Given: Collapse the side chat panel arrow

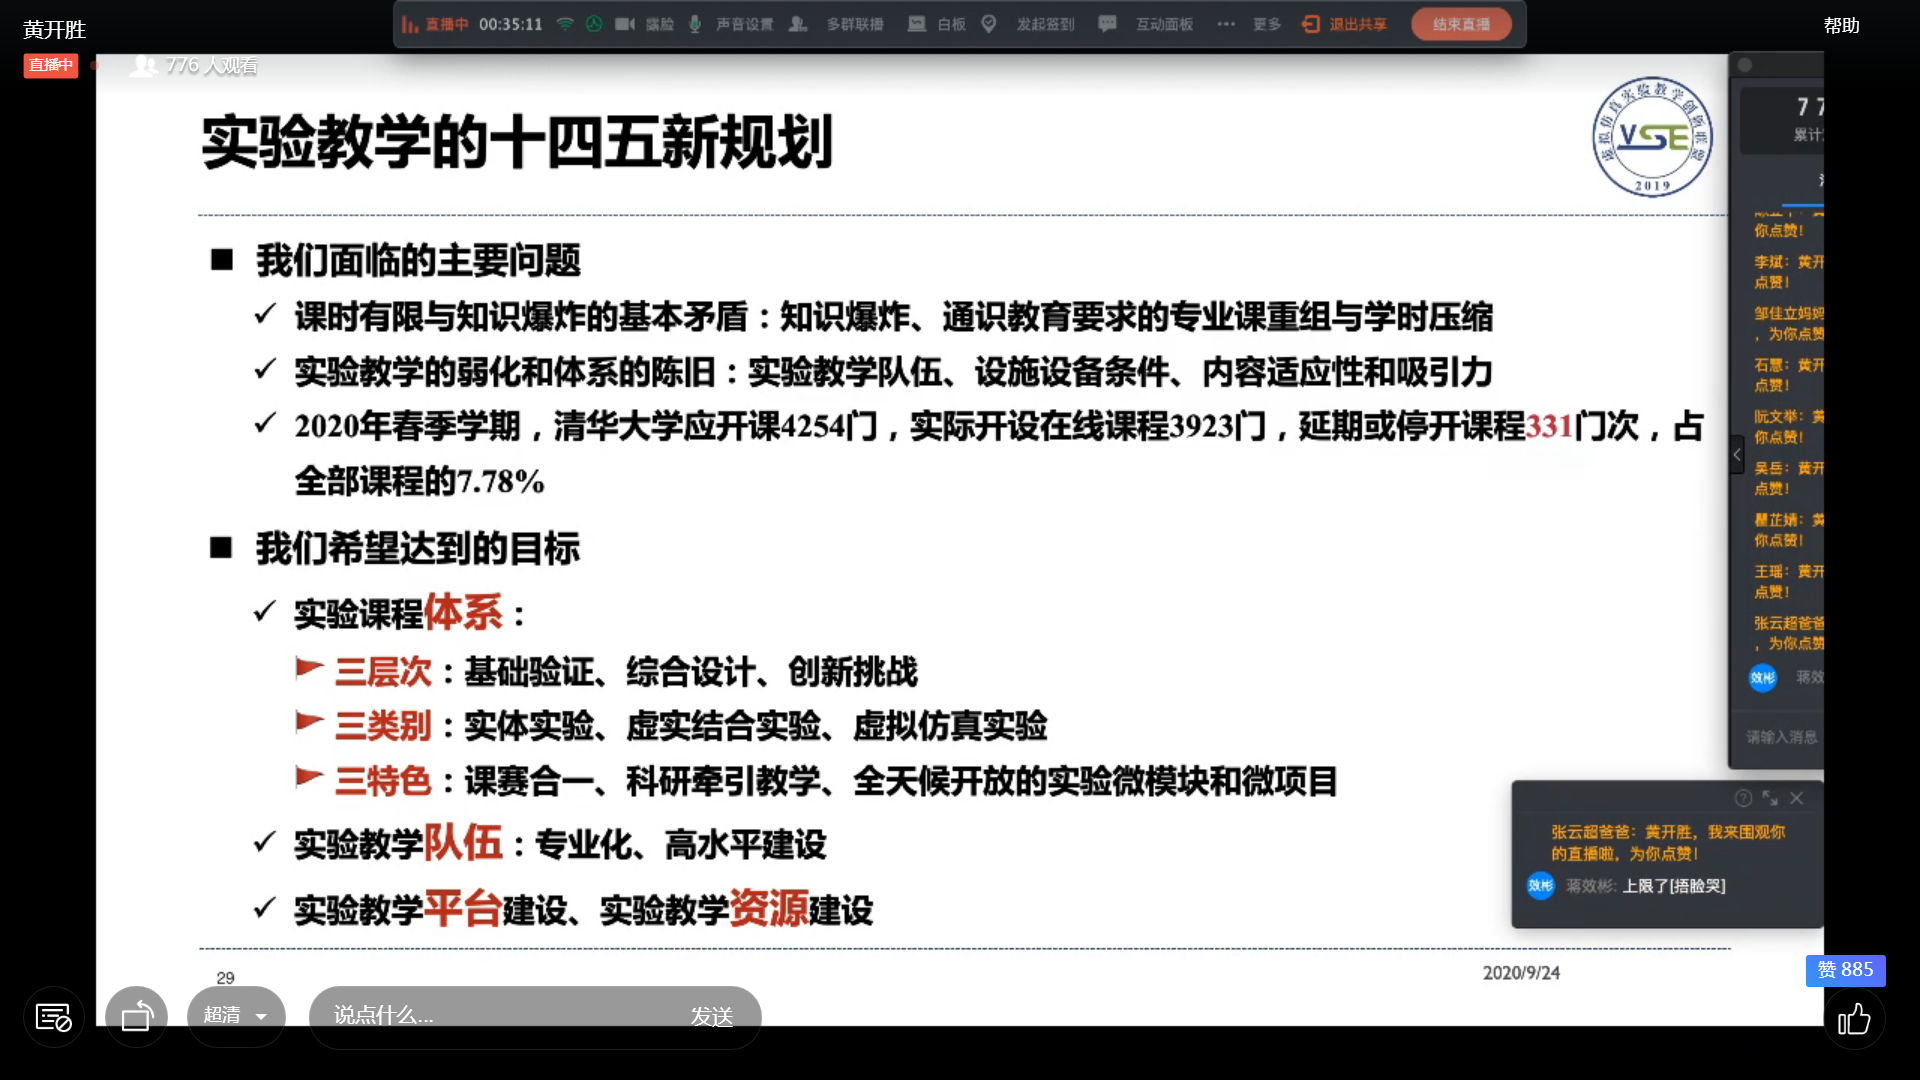Looking at the screenshot, I should (x=1737, y=455).
